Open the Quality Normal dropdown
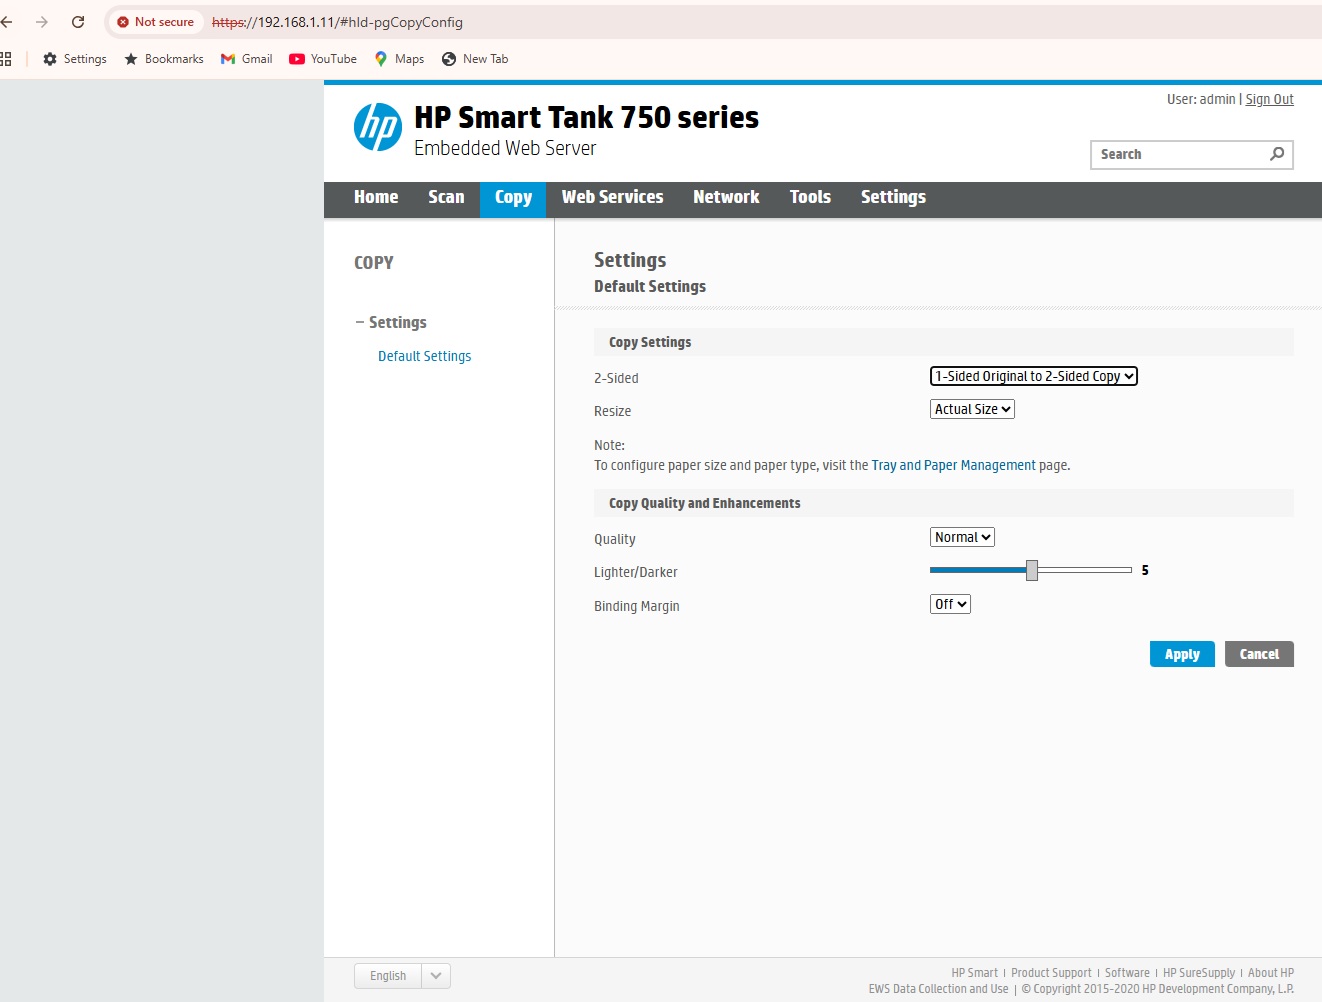Image resolution: width=1322 pixels, height=1002 pixels. pos(962,537)
